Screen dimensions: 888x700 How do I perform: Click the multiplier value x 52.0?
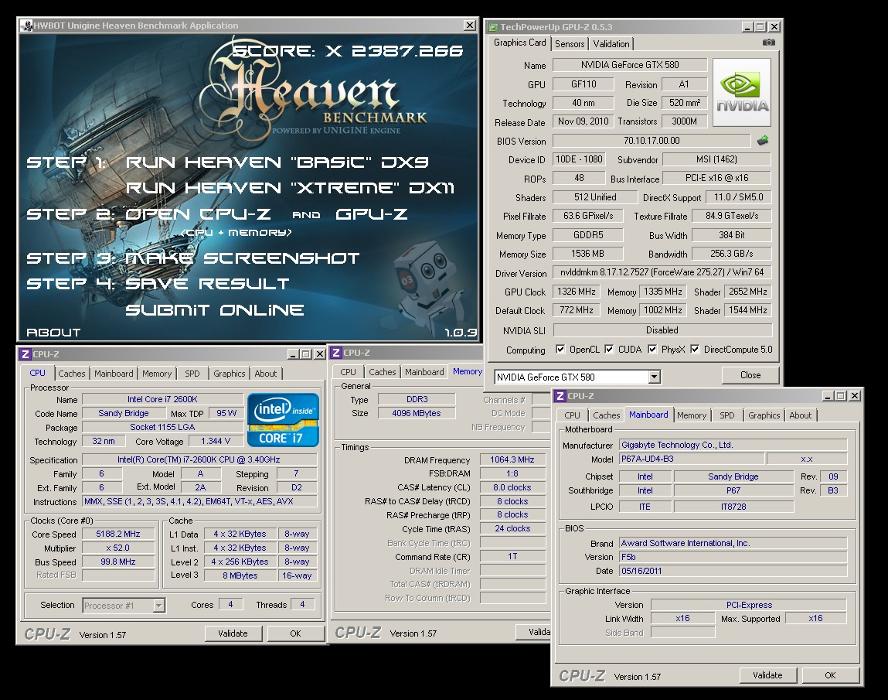click(118, 548)
